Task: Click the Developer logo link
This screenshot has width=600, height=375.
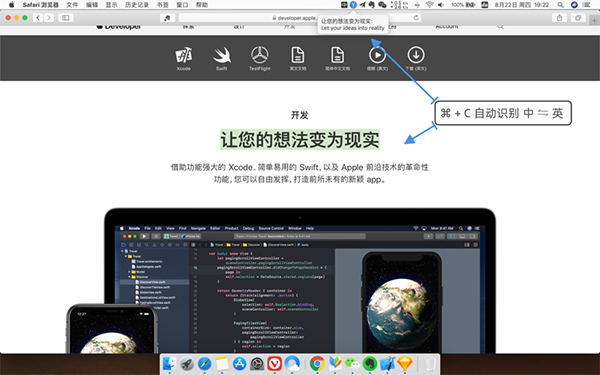Action: tap(119, 26)
